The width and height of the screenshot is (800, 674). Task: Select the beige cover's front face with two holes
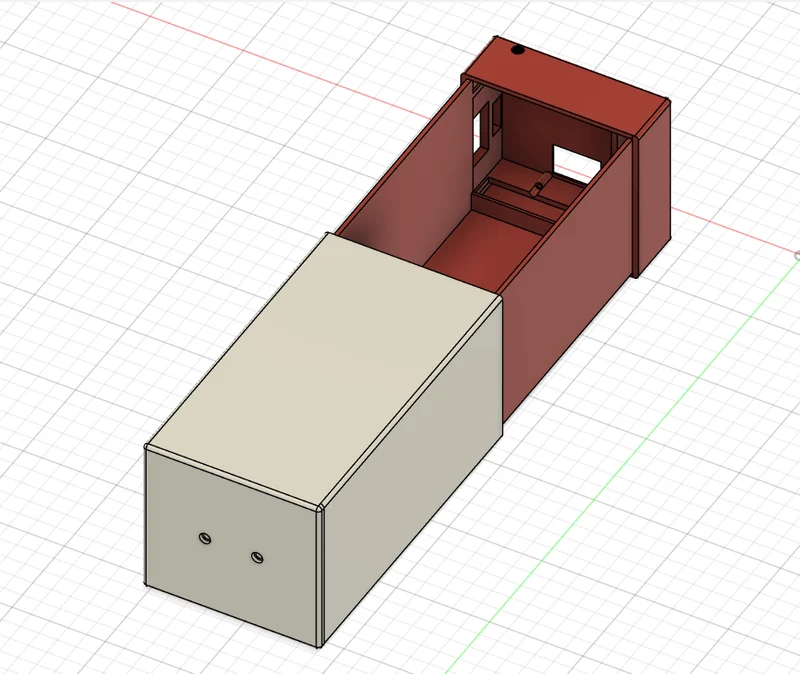click(234, 547)
